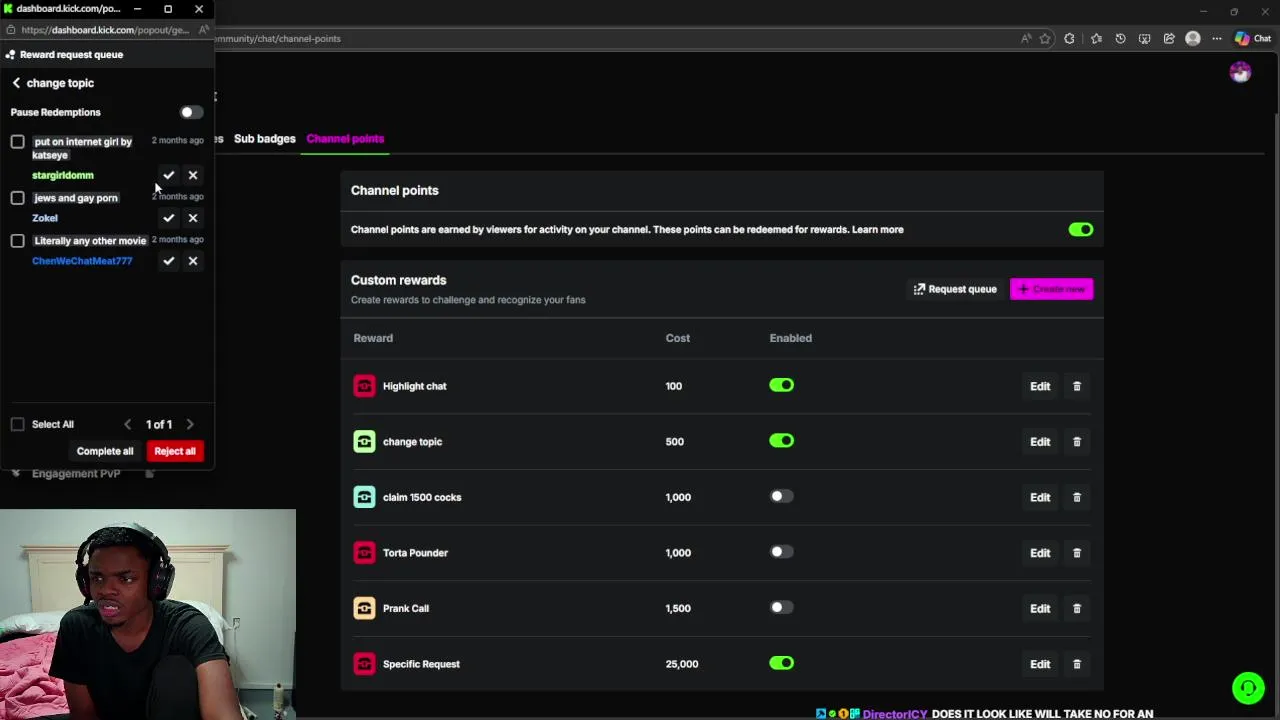Delete the Highlight chat reward

(1077, 386)
